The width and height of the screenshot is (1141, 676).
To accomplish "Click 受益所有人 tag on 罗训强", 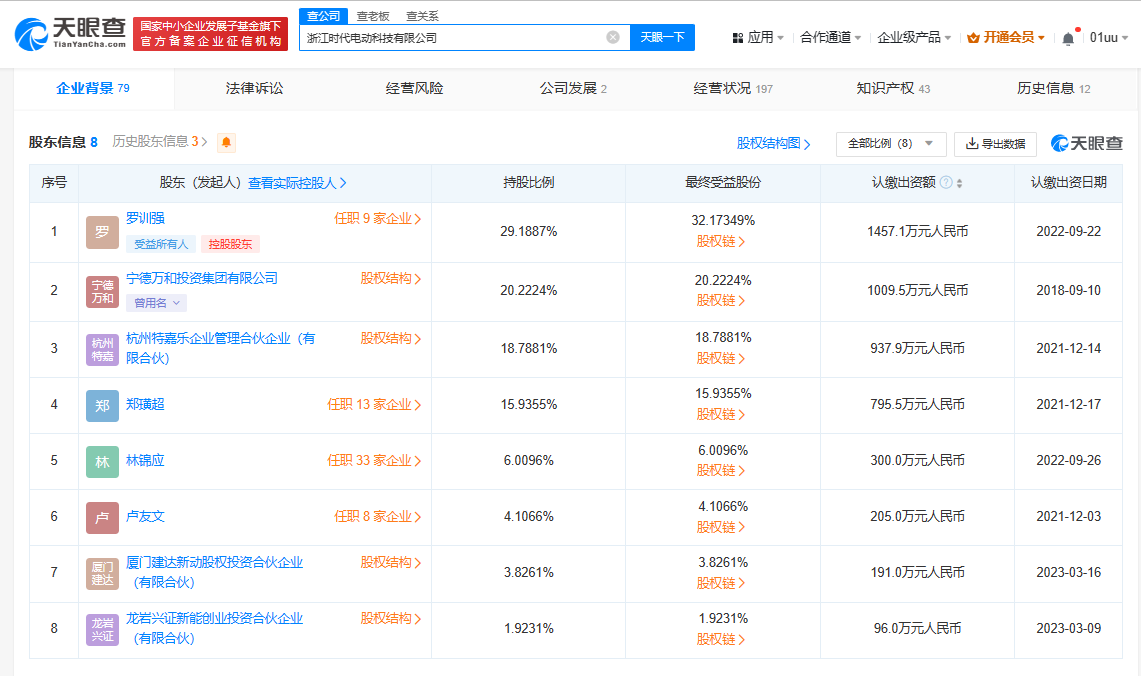I will [x=161, y=244].
